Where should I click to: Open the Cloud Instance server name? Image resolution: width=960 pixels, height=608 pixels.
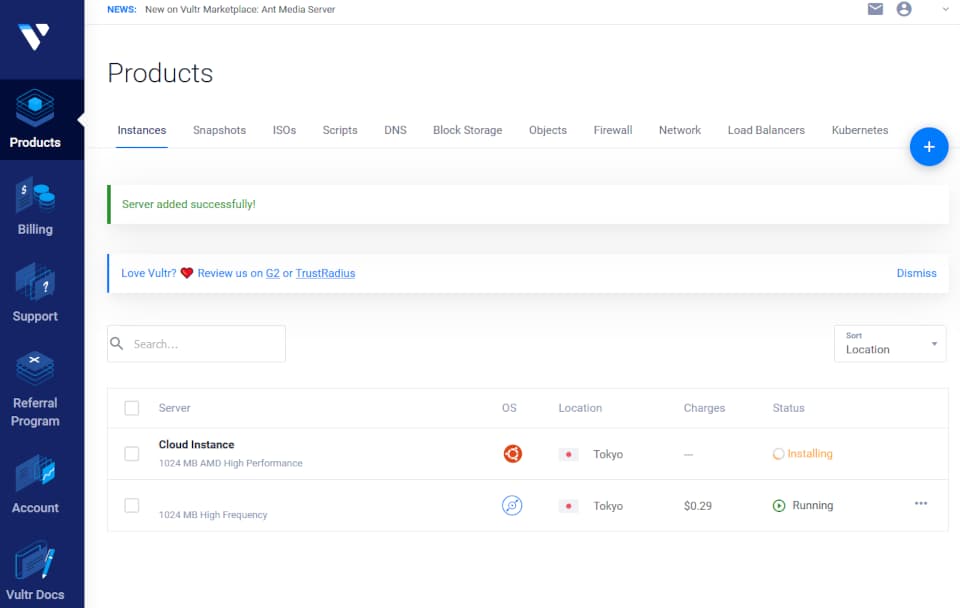197,445
